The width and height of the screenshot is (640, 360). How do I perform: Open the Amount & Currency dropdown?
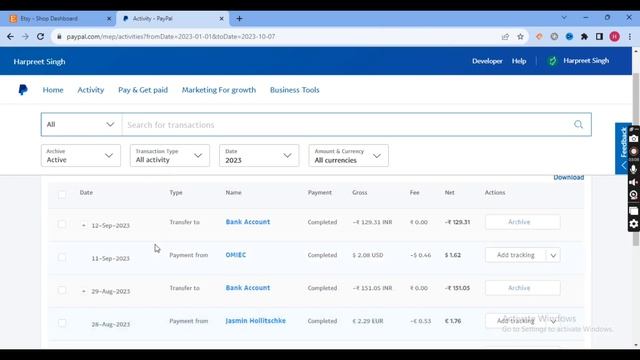point(349,156)
